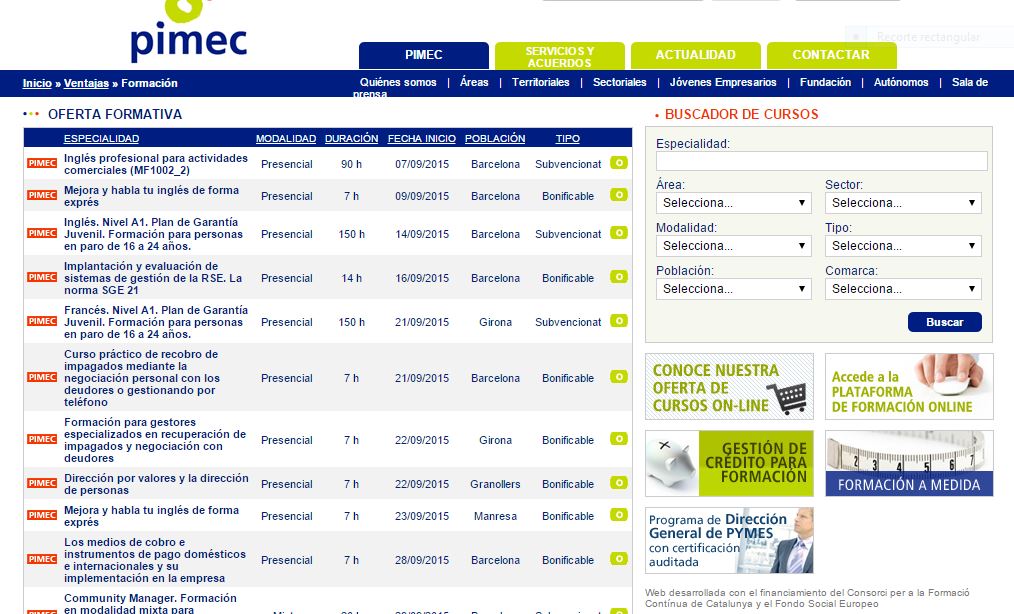This screenshot has height=614, width=1014.
Task: Click the 90 h duration cell
Action: point(351,164)
